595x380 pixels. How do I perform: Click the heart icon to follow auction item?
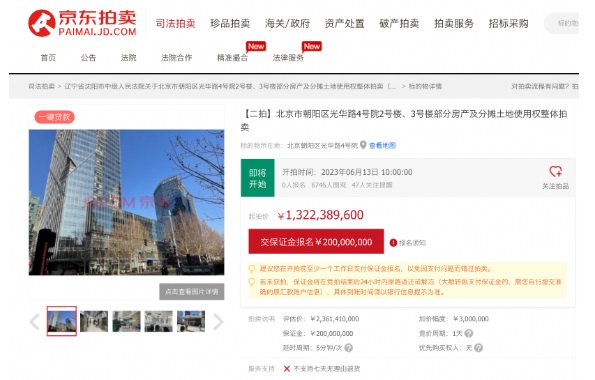(556, 172)
